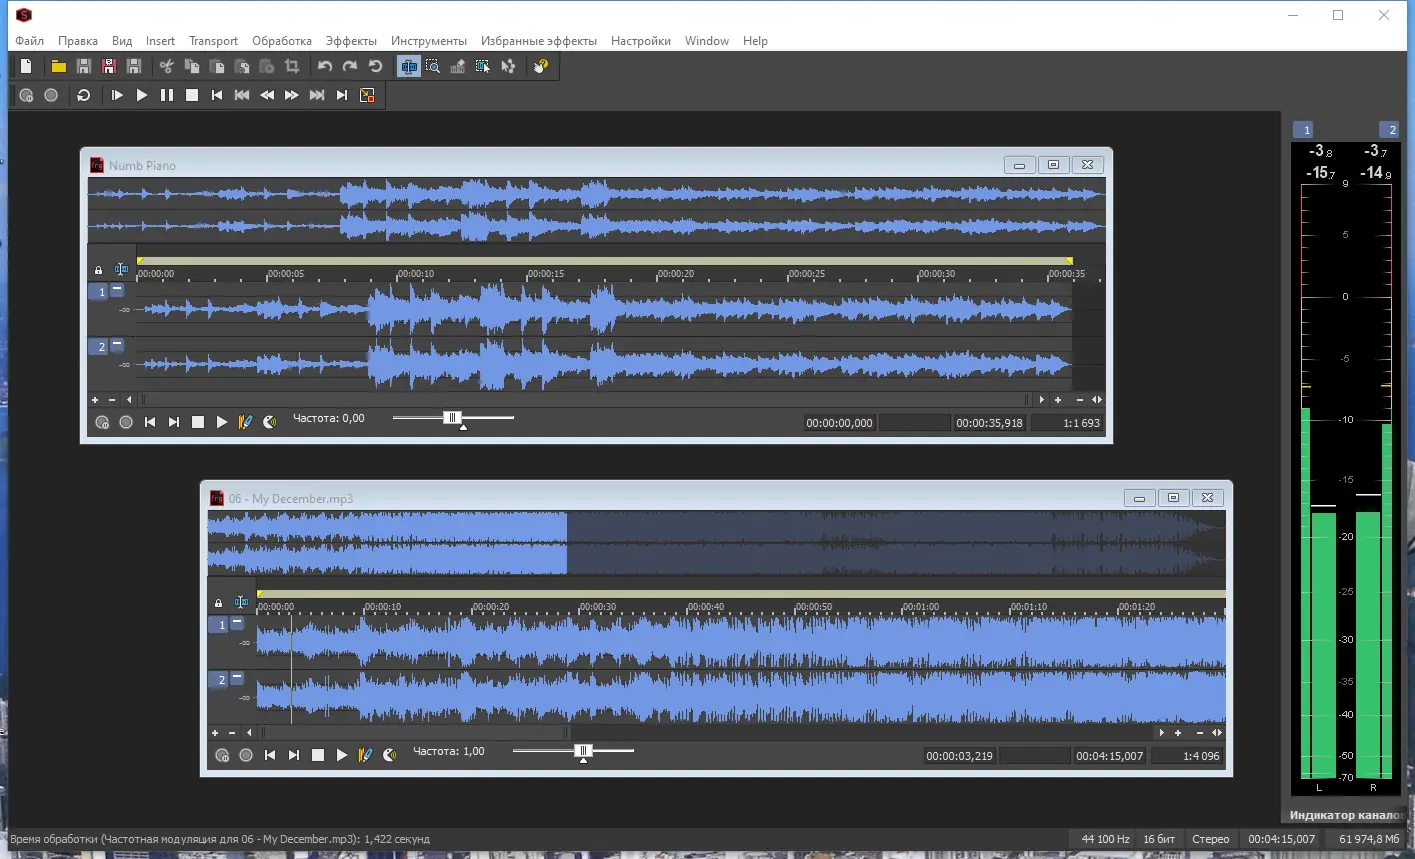Select the Magnify tool in toolbar
The image size is (1415, 859).
pyautogui.click(x=433, y=66)
